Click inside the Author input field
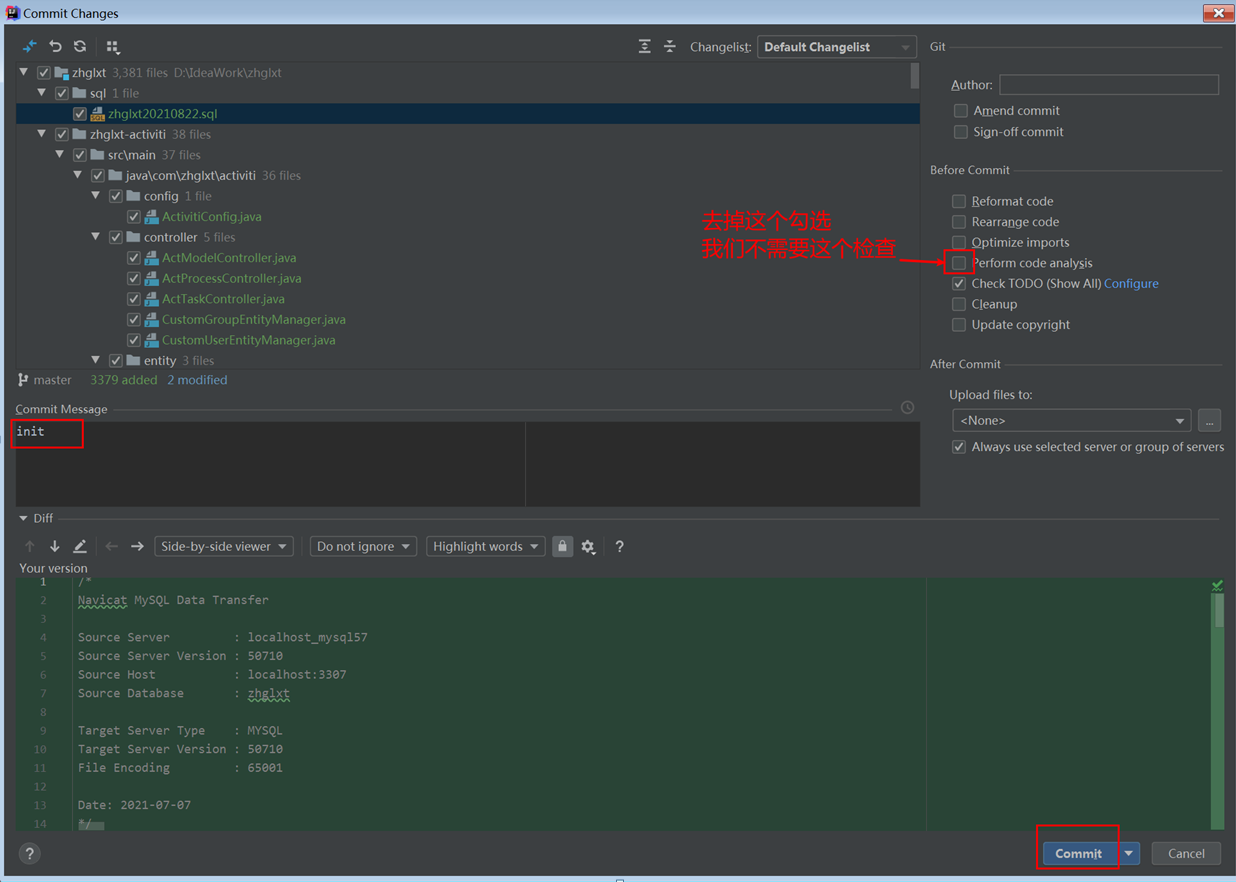1236x882 pixels. (1108, 84)
